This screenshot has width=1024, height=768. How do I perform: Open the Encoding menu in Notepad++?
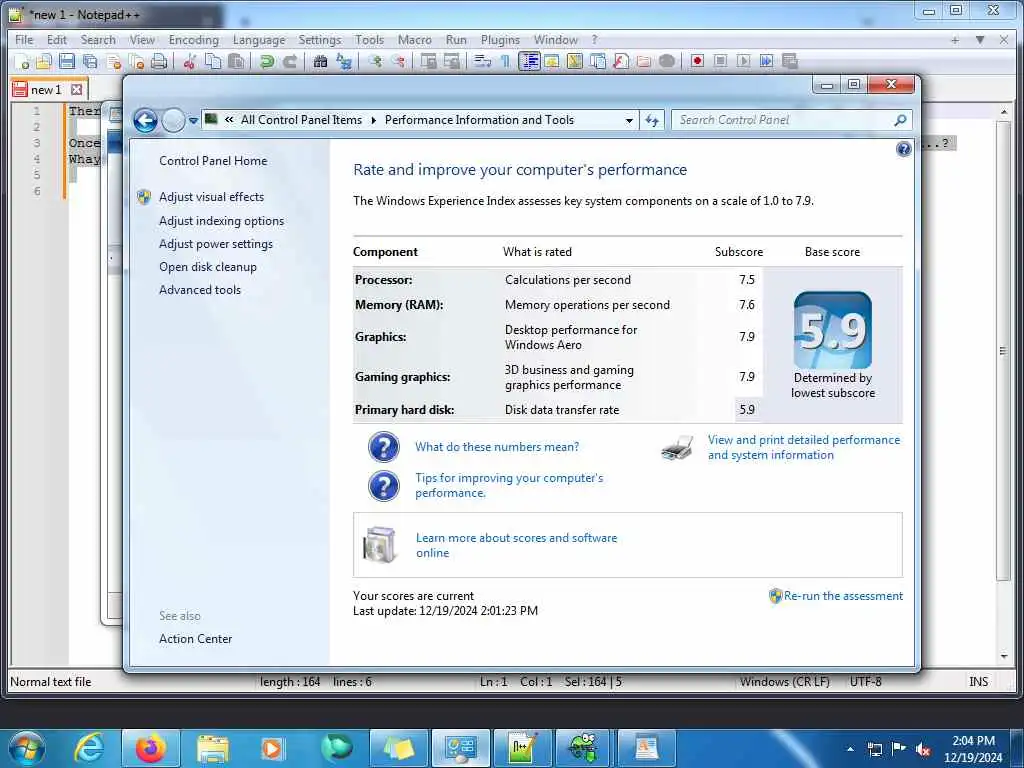(x=194, y=40)
